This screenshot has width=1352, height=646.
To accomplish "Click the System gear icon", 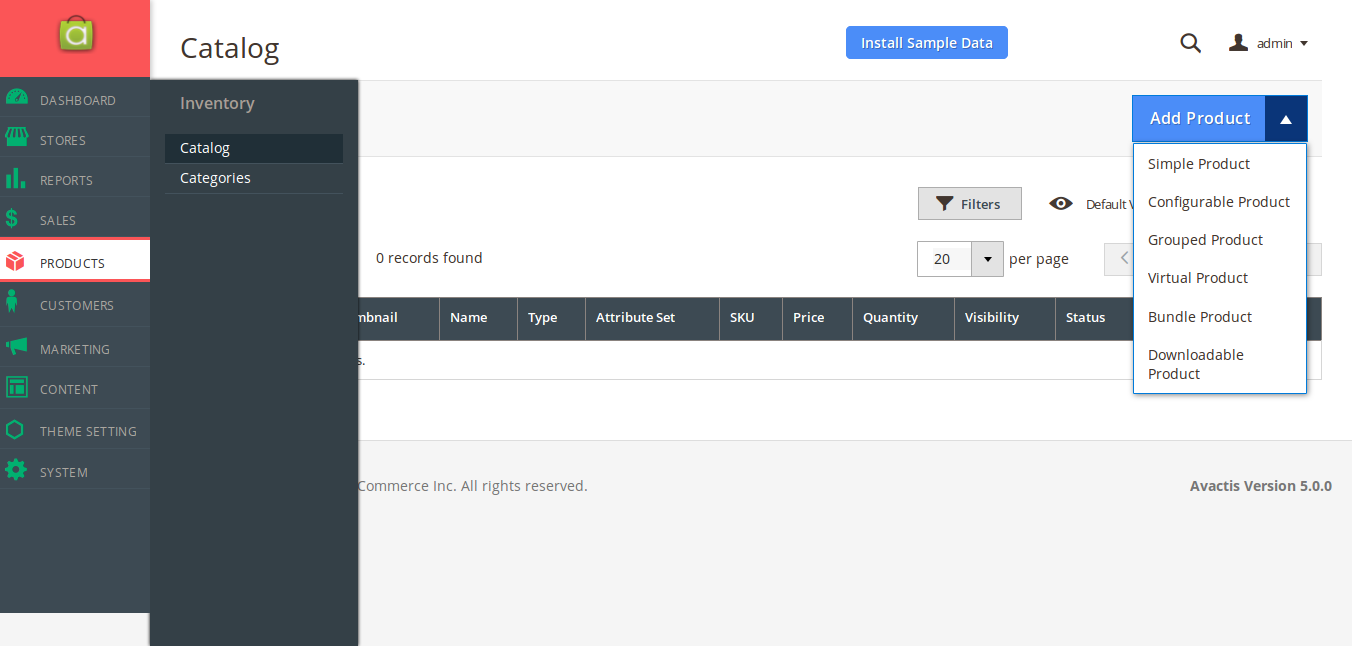I will (x=16, y=470).
